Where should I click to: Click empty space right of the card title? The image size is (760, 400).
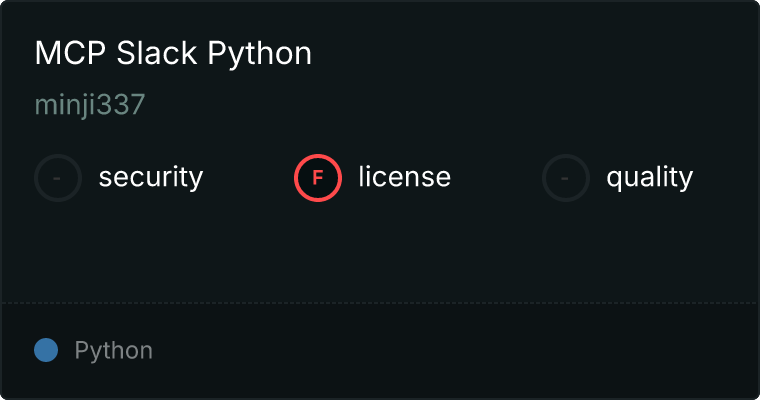click(530, 54)
